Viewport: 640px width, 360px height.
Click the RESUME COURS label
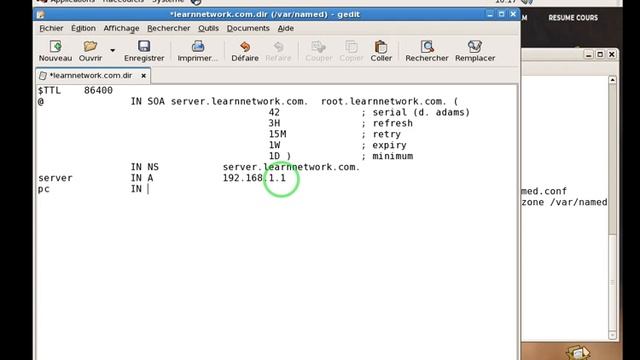click(573, 18)
